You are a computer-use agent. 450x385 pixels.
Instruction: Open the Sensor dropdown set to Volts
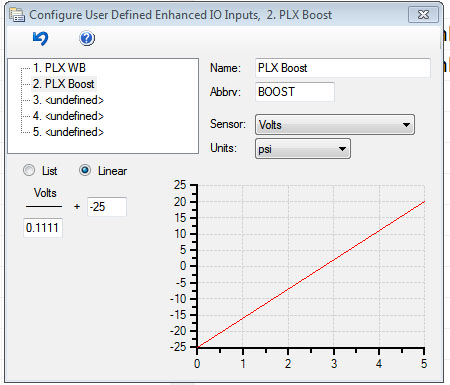(335, 125)
